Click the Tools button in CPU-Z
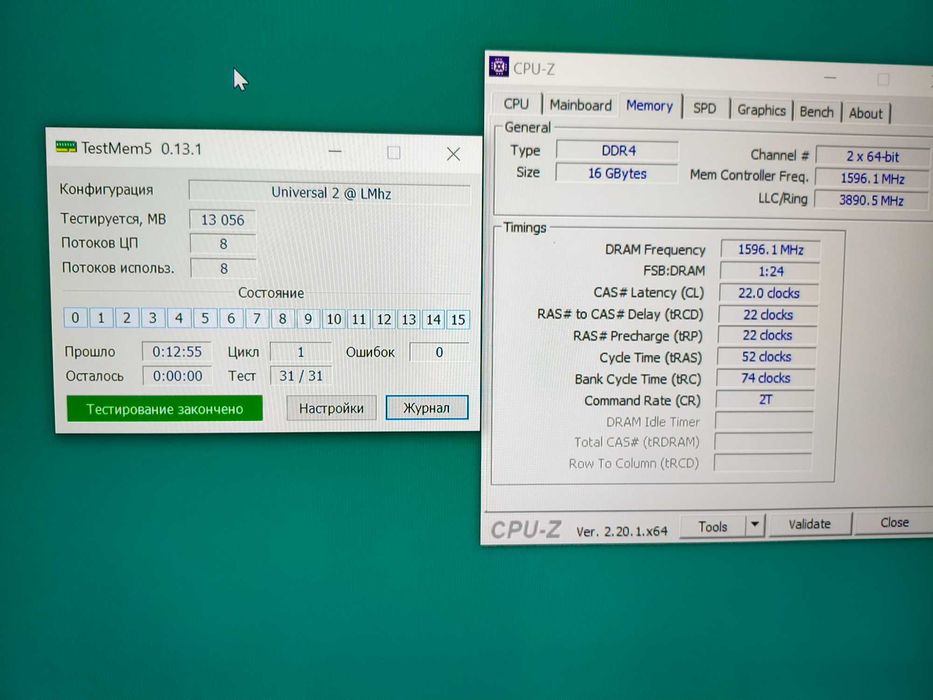This screenshot has width=933, height=700. click(712, 527)
